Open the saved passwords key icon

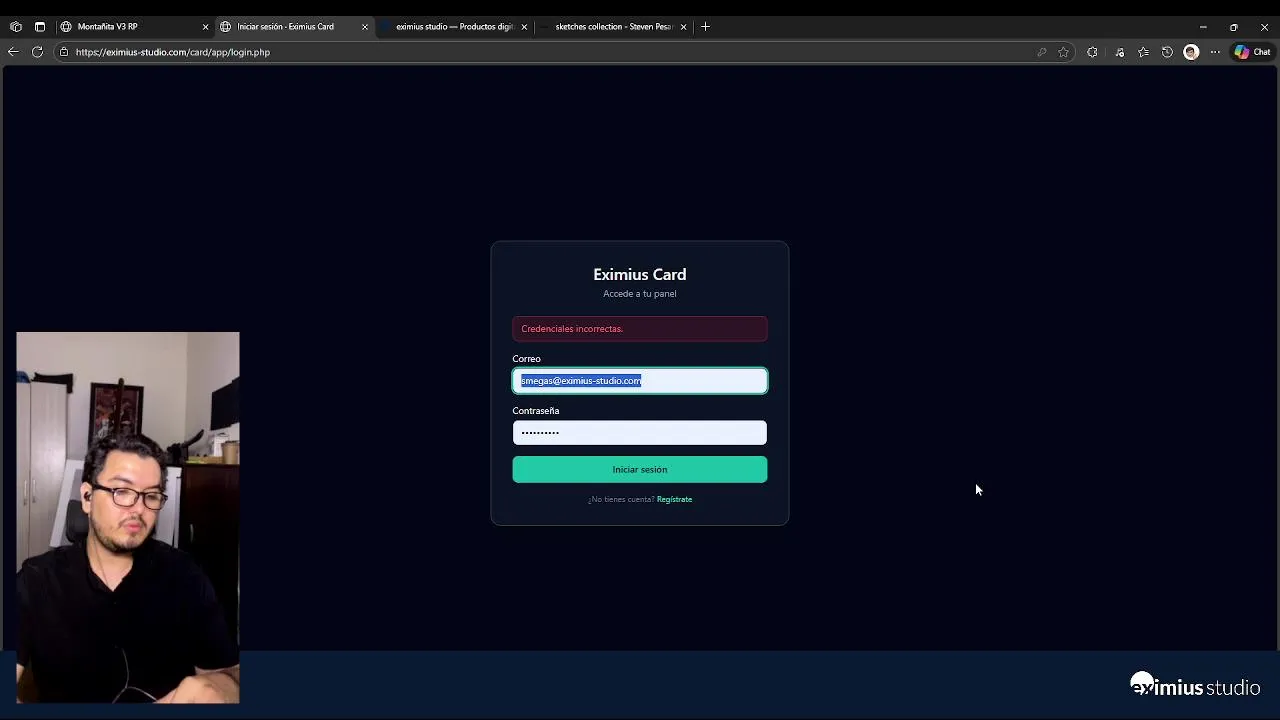[x=1042, y=52]
